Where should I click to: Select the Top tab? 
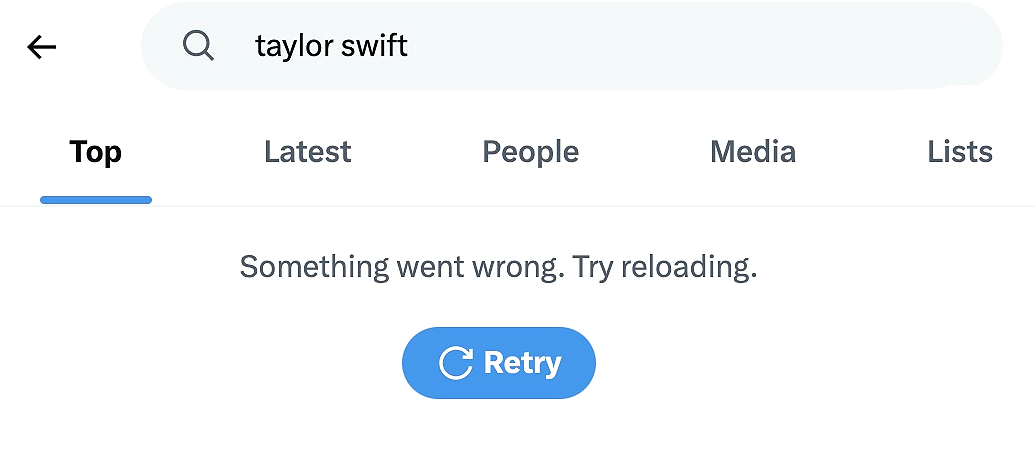[96, 152]
